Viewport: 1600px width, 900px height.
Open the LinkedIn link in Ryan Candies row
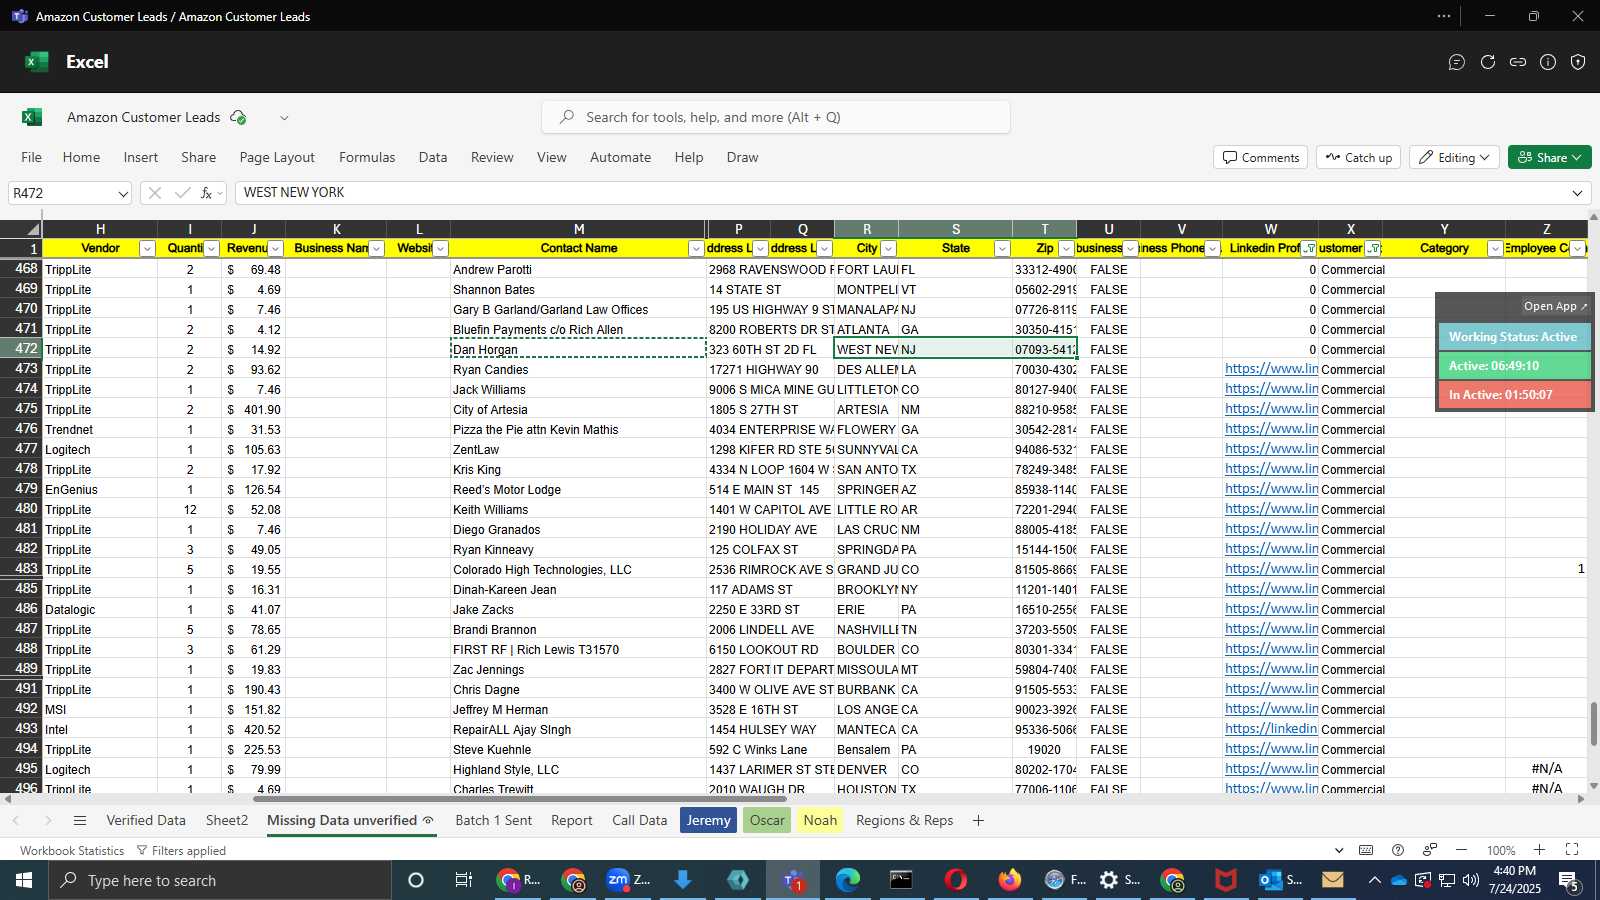tap(1271, 369)
